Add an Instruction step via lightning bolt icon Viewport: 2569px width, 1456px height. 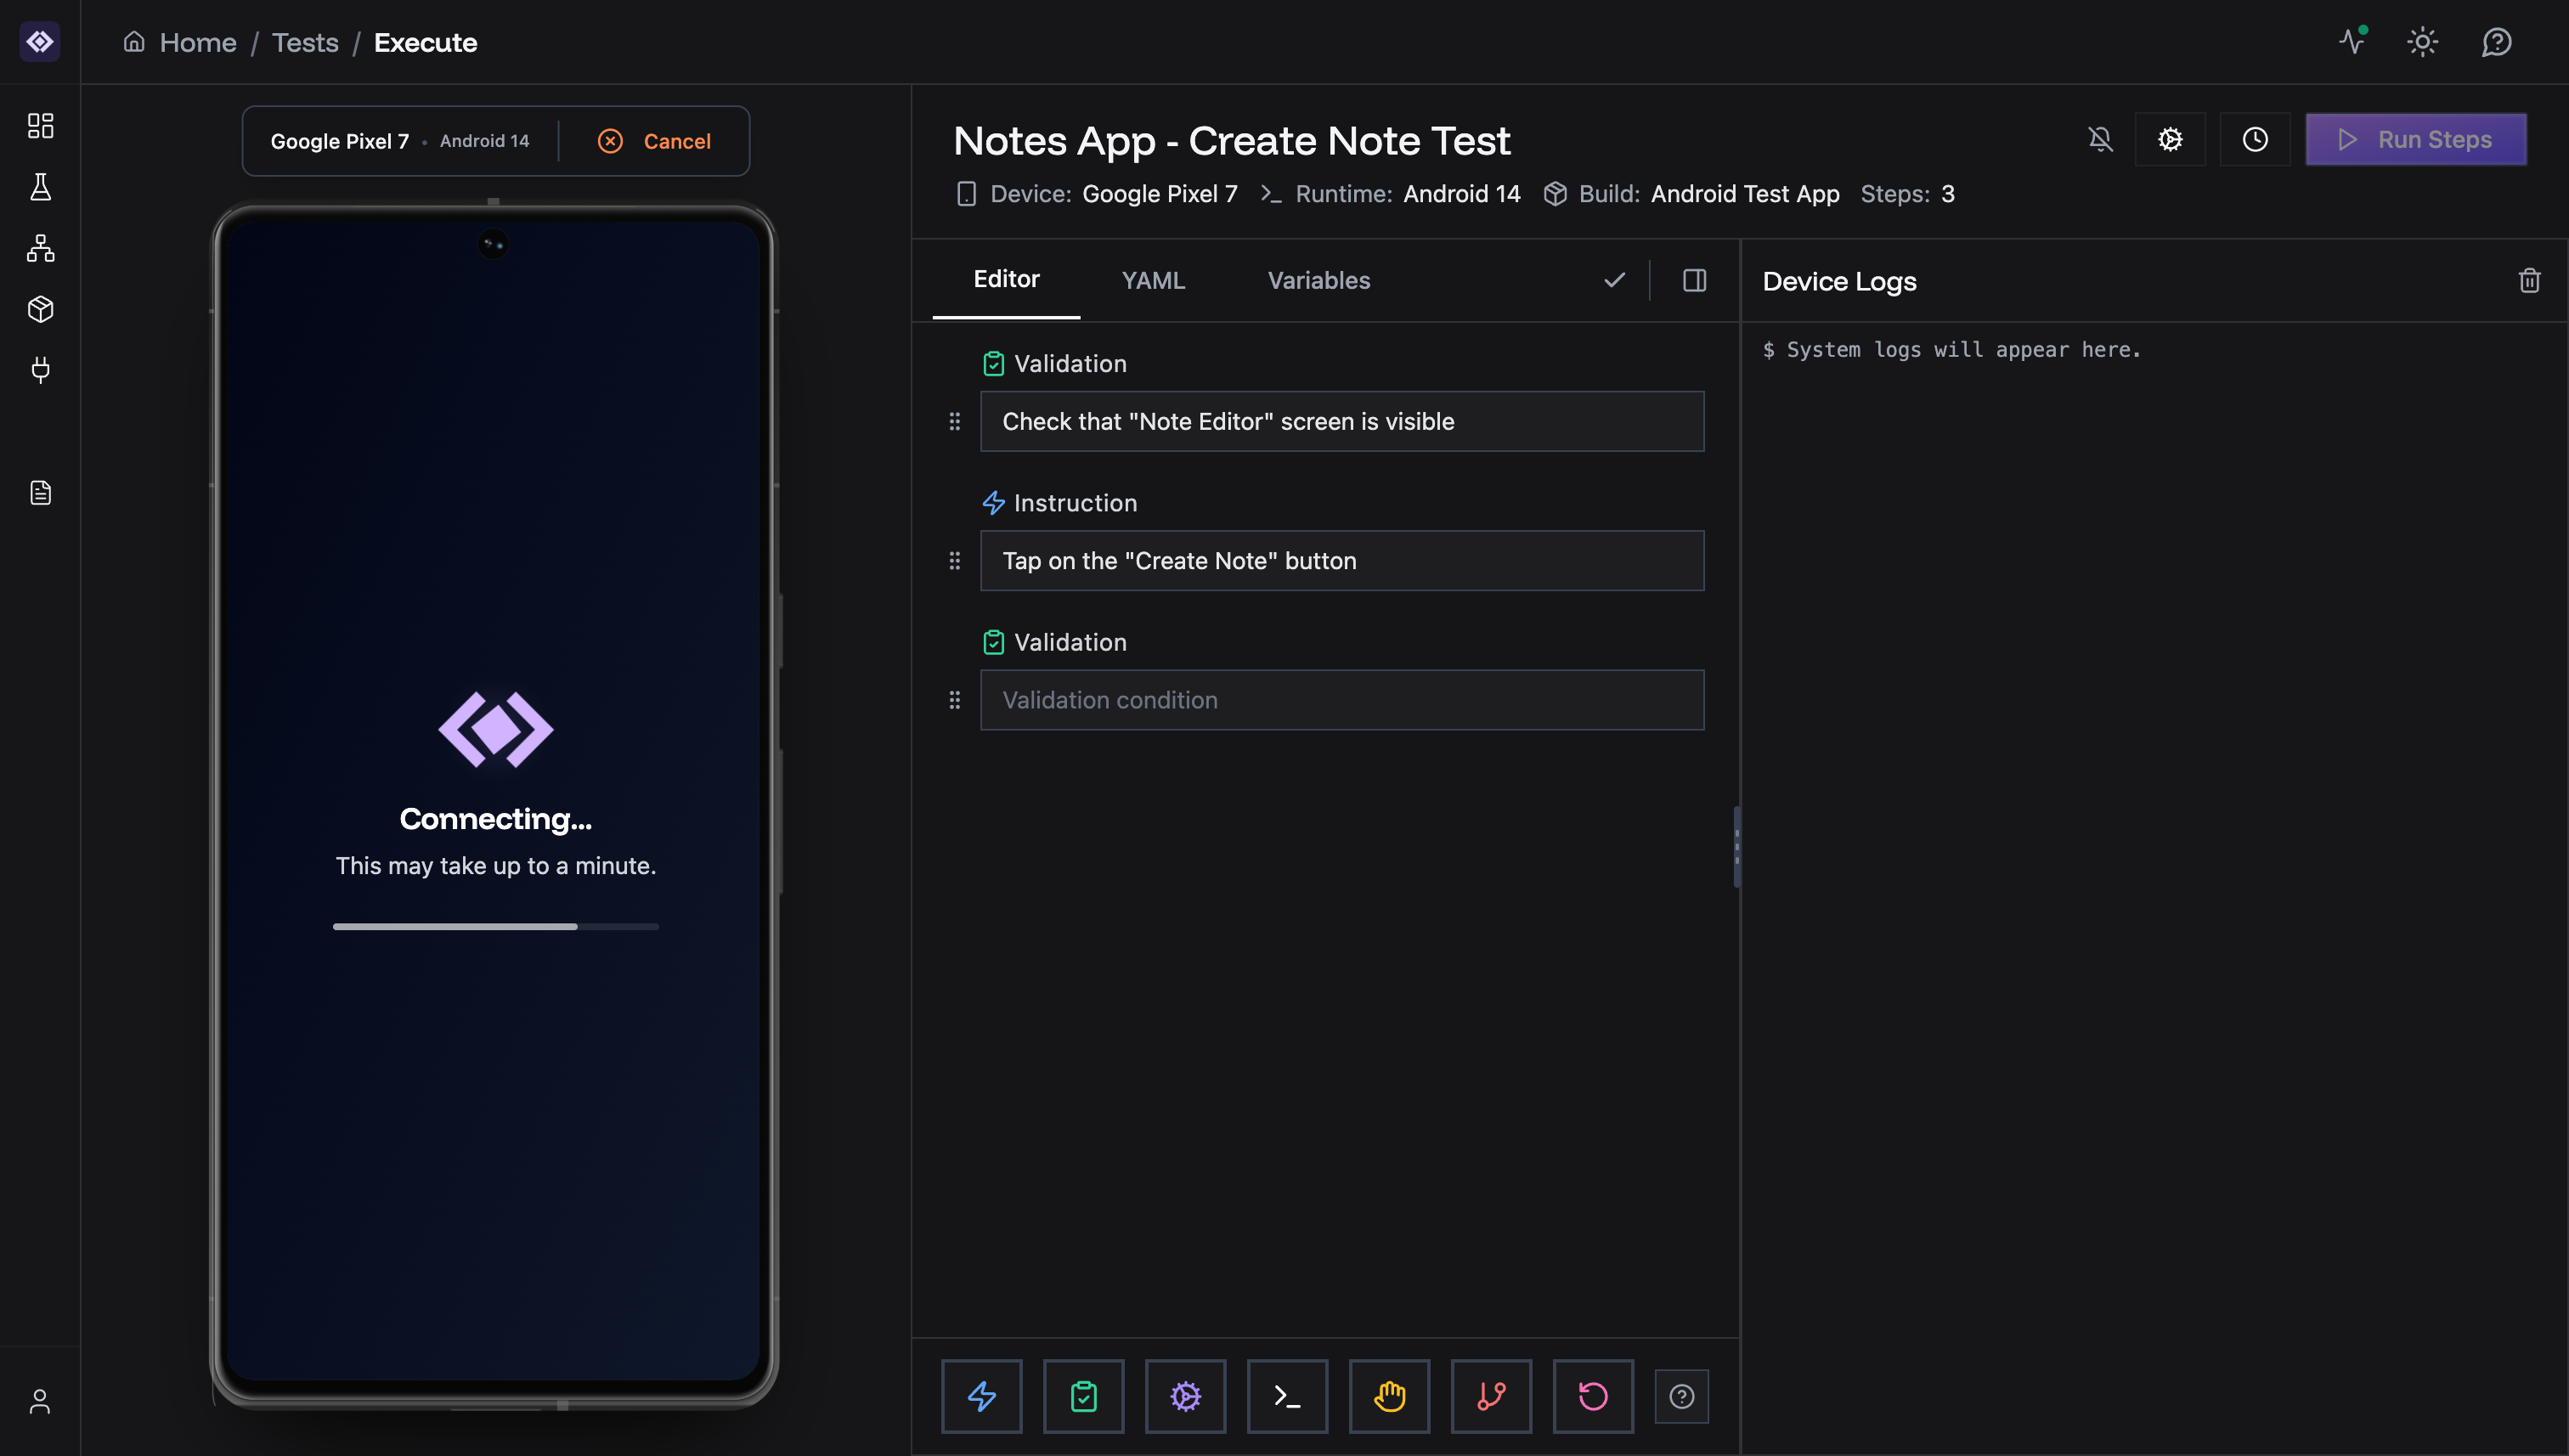(981, 1396)
